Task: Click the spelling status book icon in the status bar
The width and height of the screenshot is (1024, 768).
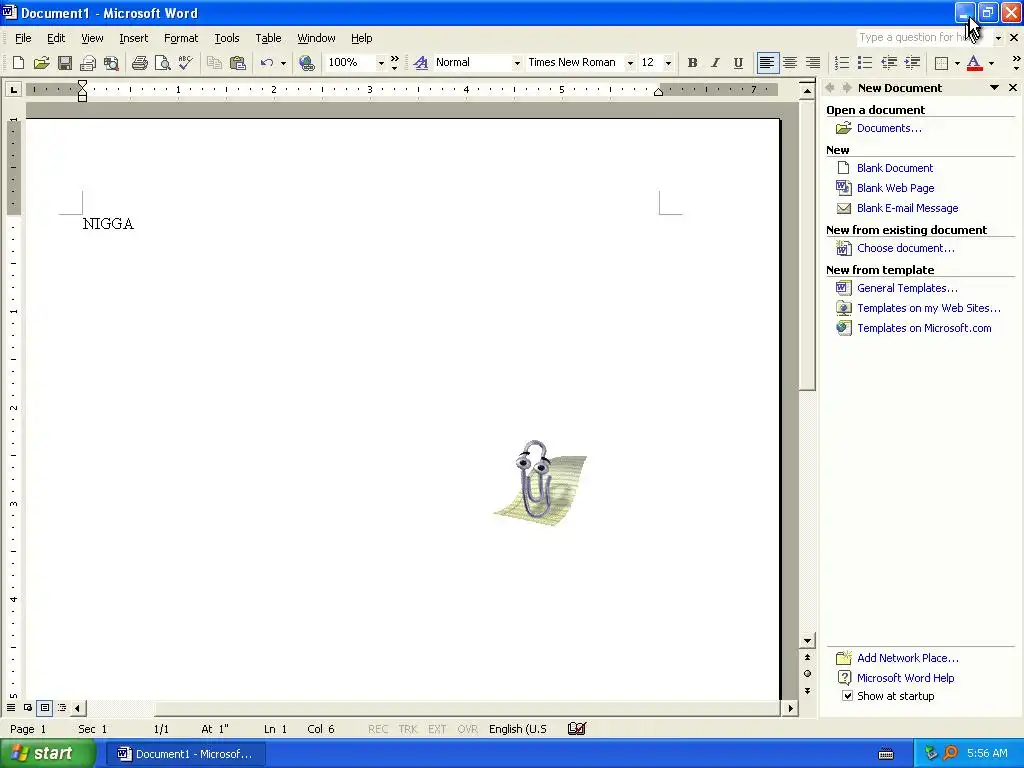Action: pos(577,729)
